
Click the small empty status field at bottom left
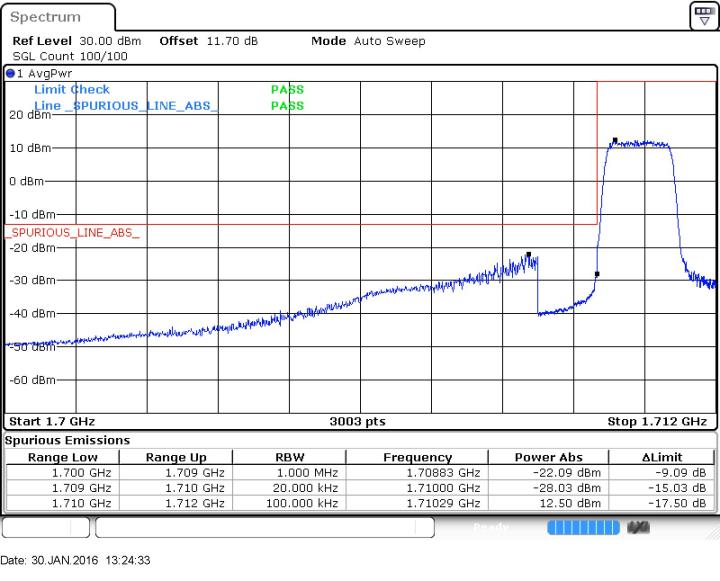click(x=45, y=527)
